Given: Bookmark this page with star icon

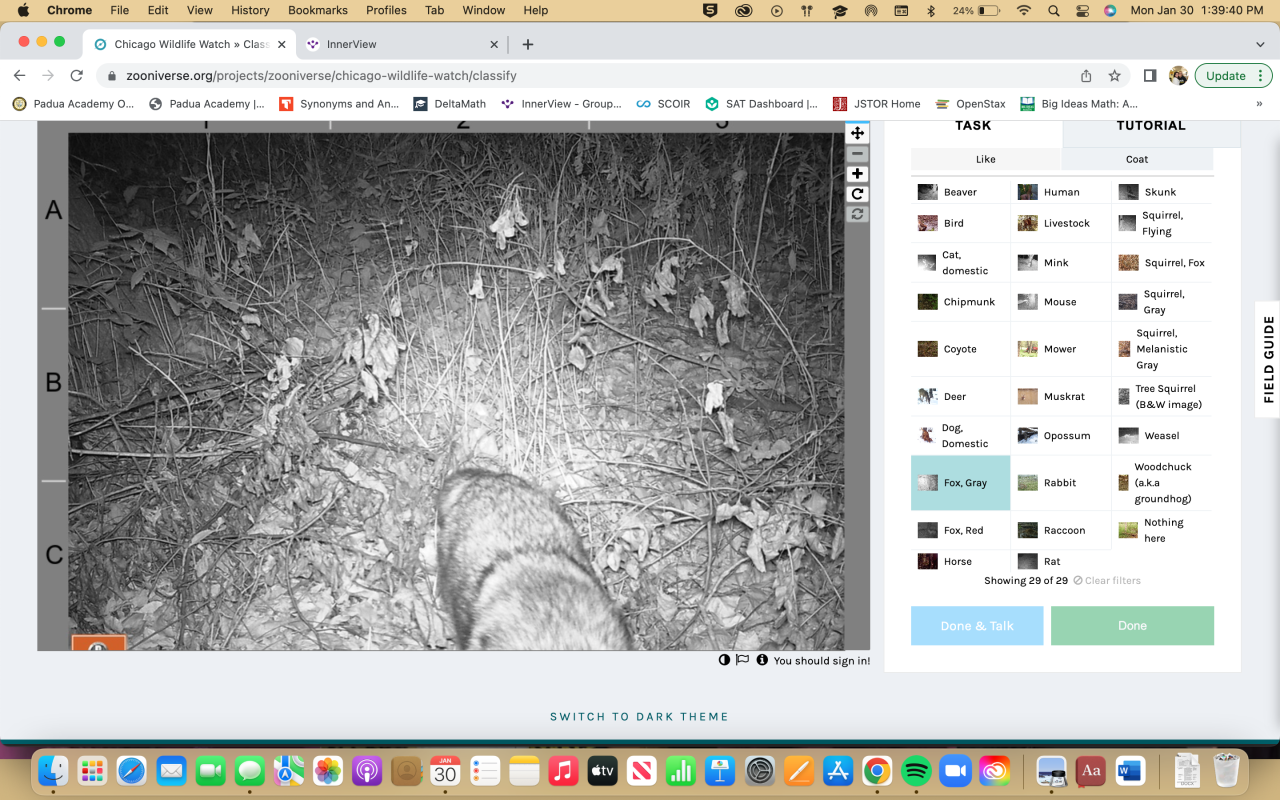Looking at the screenshot, I should (1114, 76).
